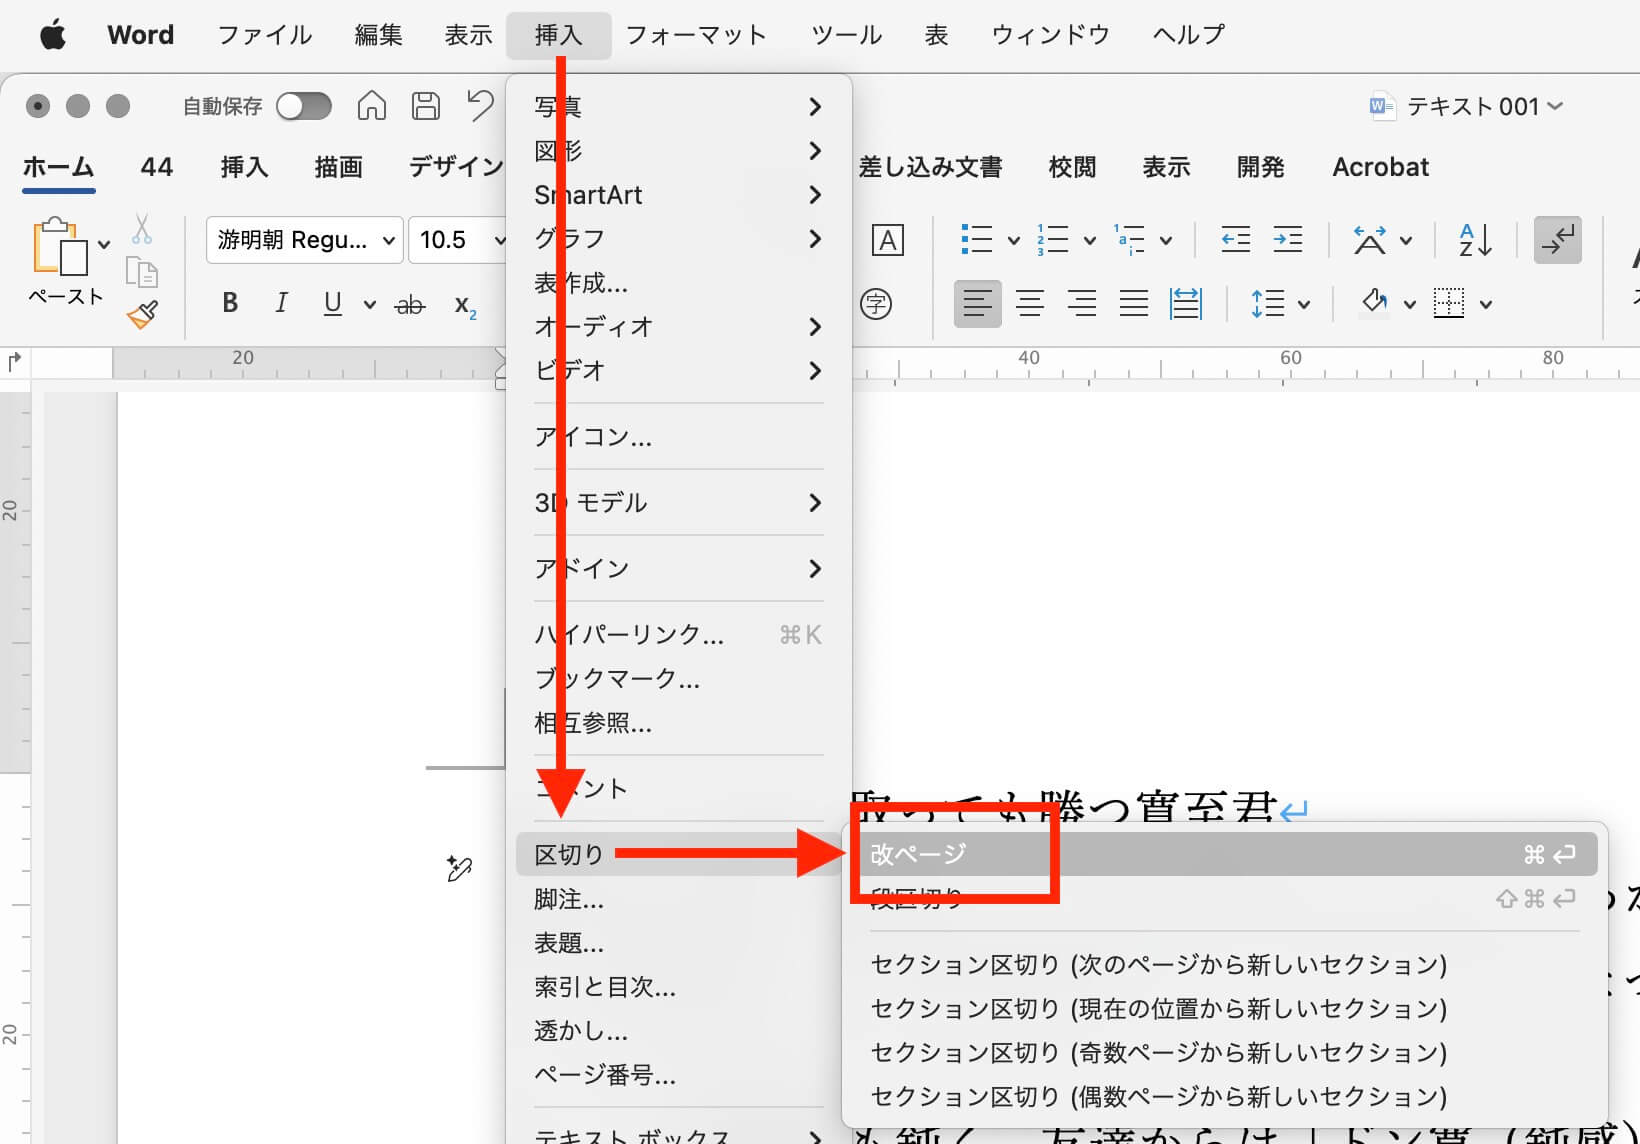The image size is (1640, 1144).
Task: Click the multilevel list icon
Action: 1128,240
